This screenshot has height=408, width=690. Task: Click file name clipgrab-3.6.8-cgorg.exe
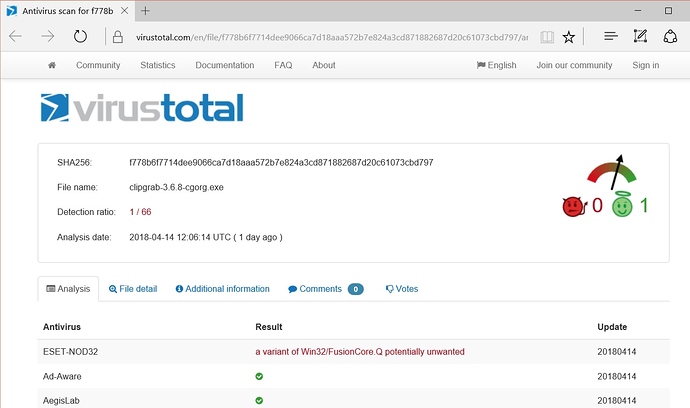pos(176,187)
